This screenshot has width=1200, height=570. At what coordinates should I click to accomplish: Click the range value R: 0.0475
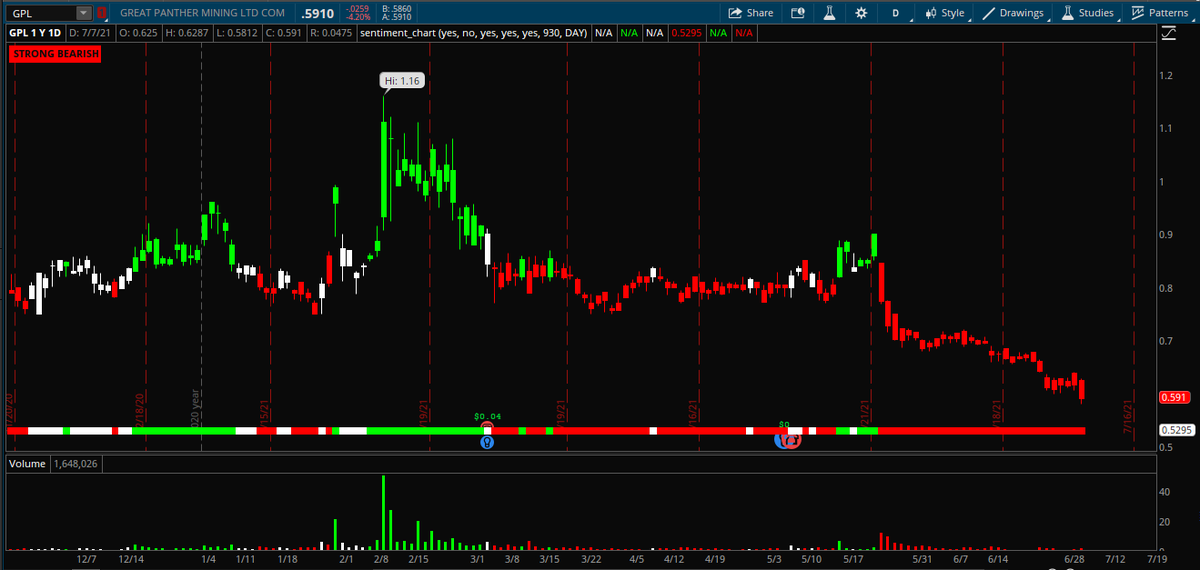click(331, 33)
